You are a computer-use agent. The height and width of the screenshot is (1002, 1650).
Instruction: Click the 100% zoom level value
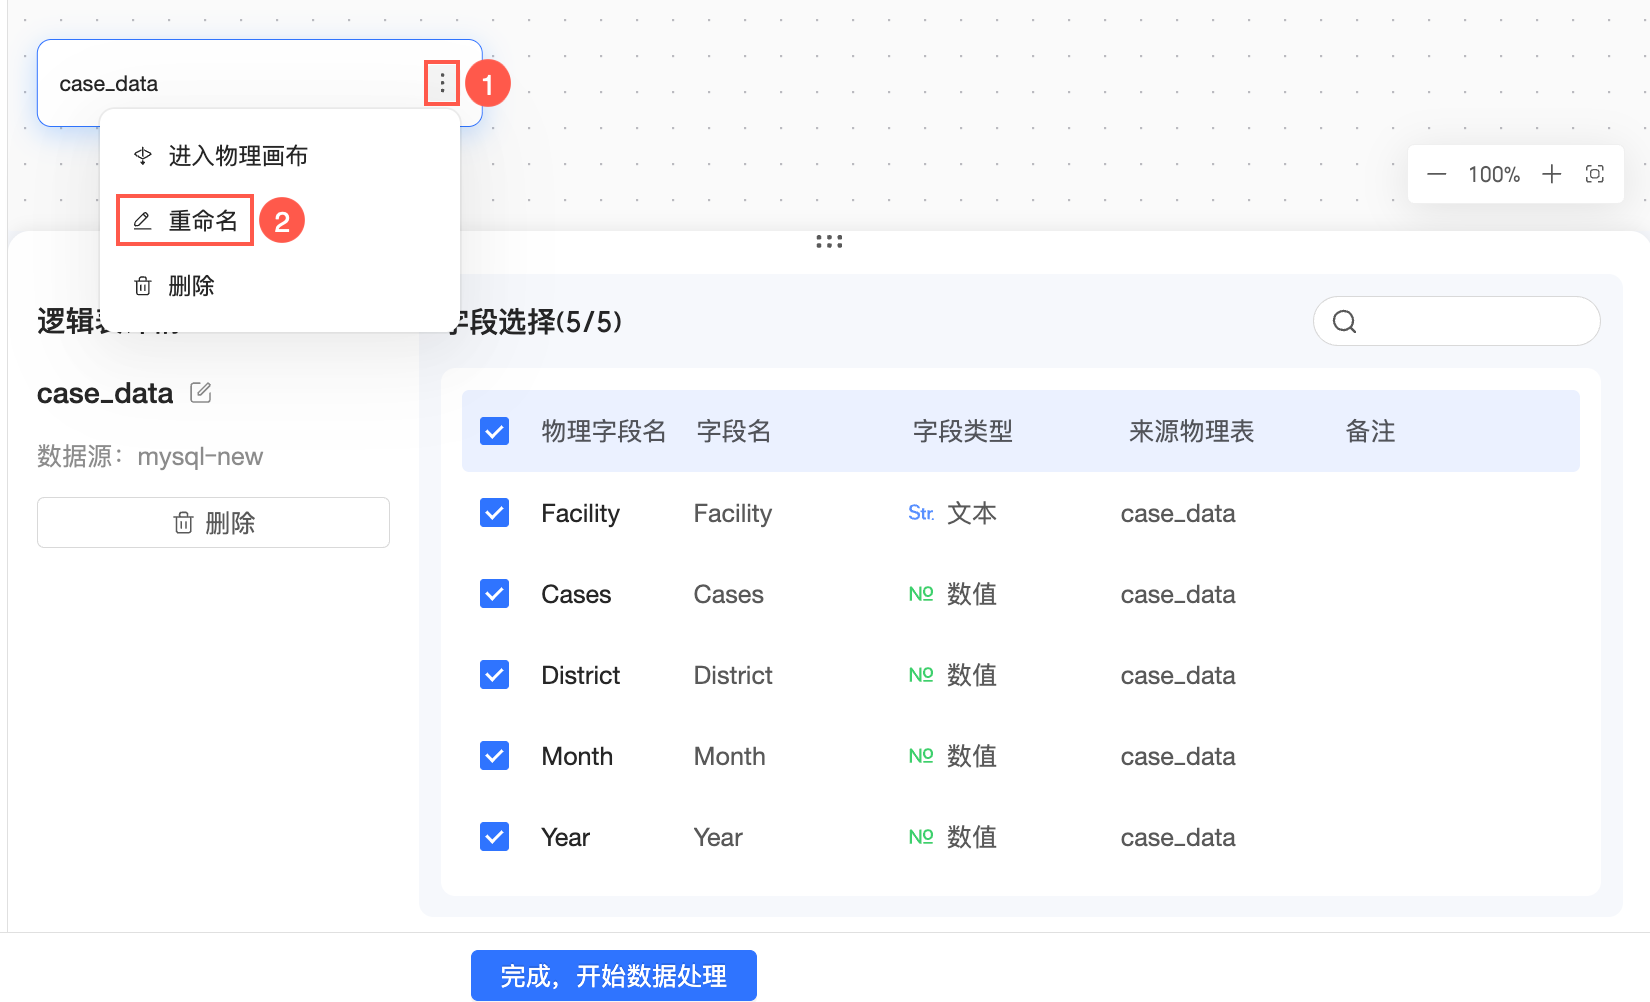[x=1494, y=174]
